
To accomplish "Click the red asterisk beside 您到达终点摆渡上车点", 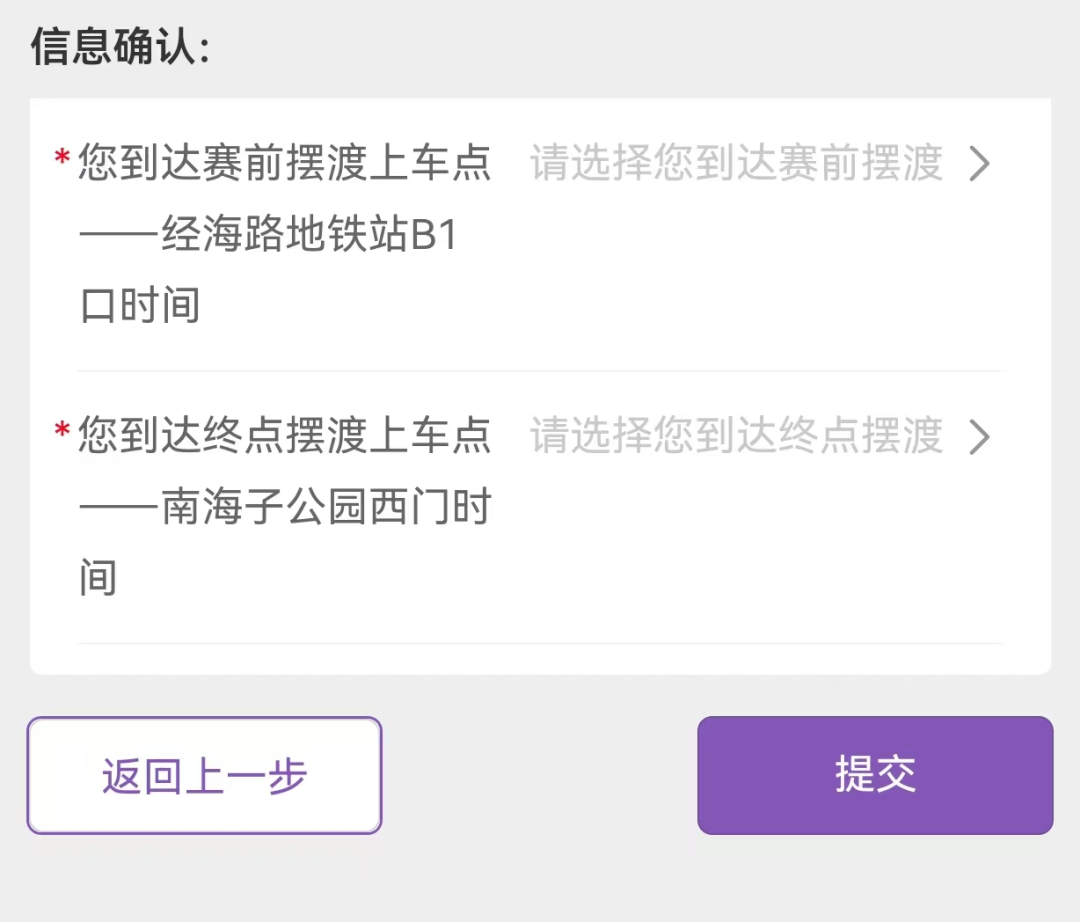I will [62, 432].
